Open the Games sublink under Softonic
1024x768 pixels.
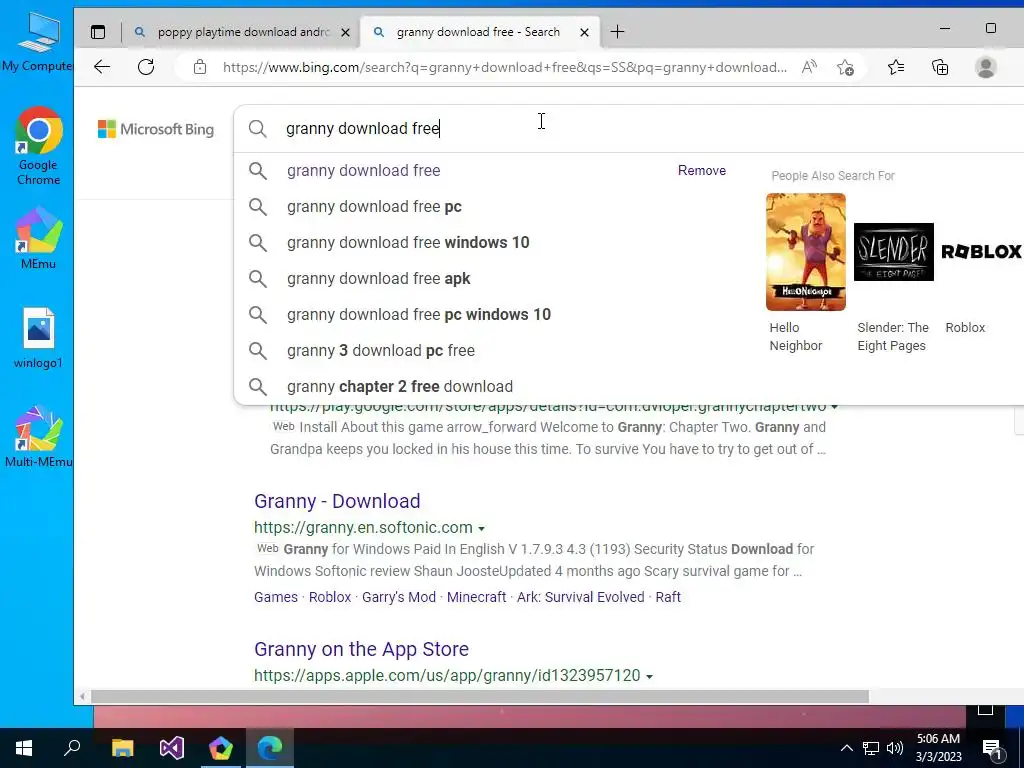[276, 597]
